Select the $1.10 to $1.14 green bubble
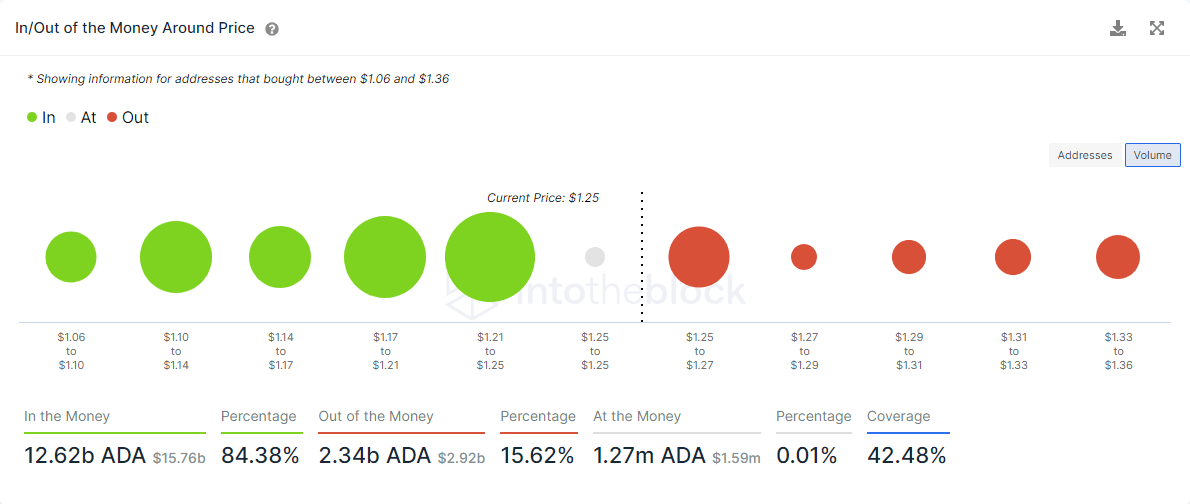 (x=176, y=257)
